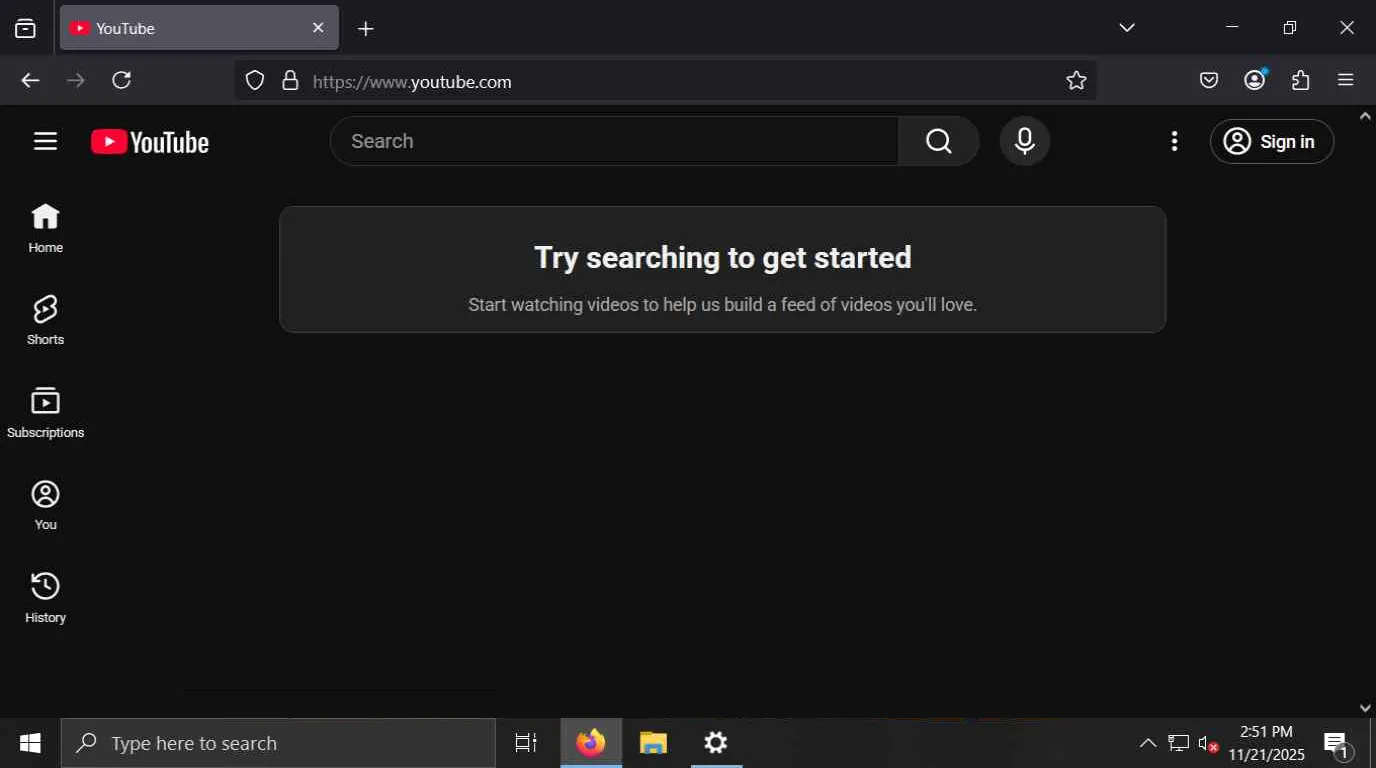Screen dimensions: 1376x768
Task: Open the network status tray icon
Action: (x=1178, y=743)
